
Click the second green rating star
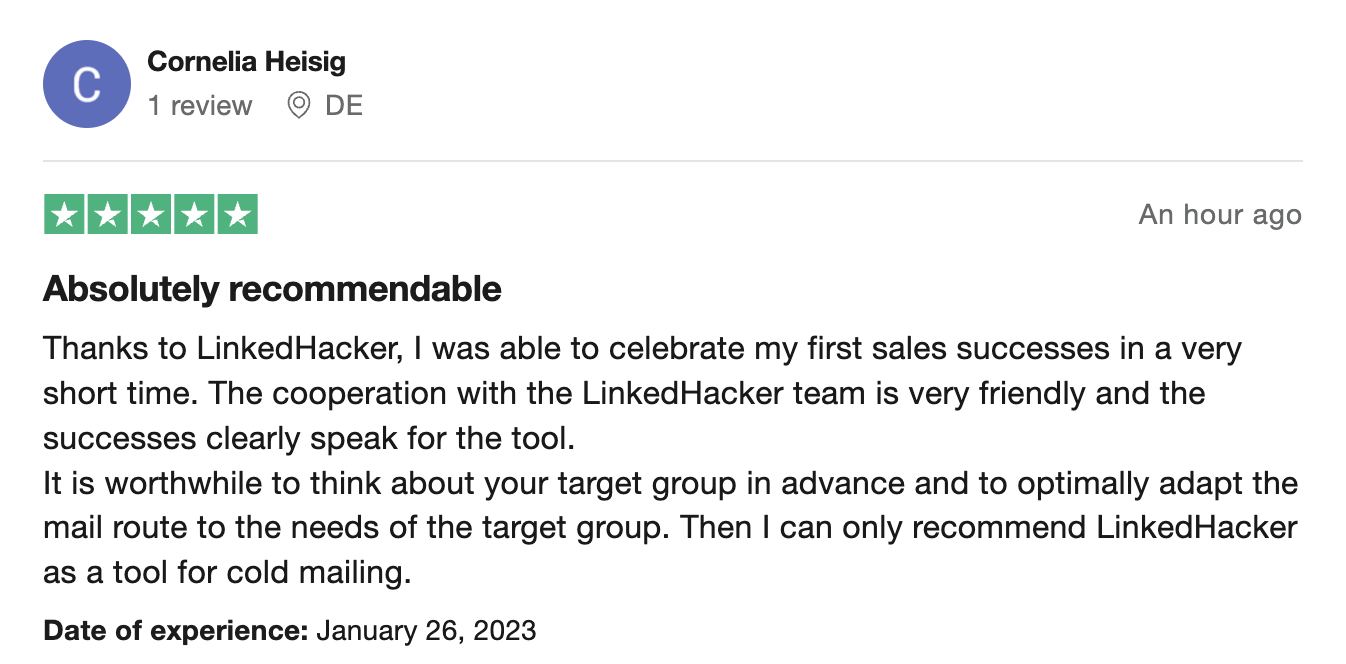click(108, 215)
